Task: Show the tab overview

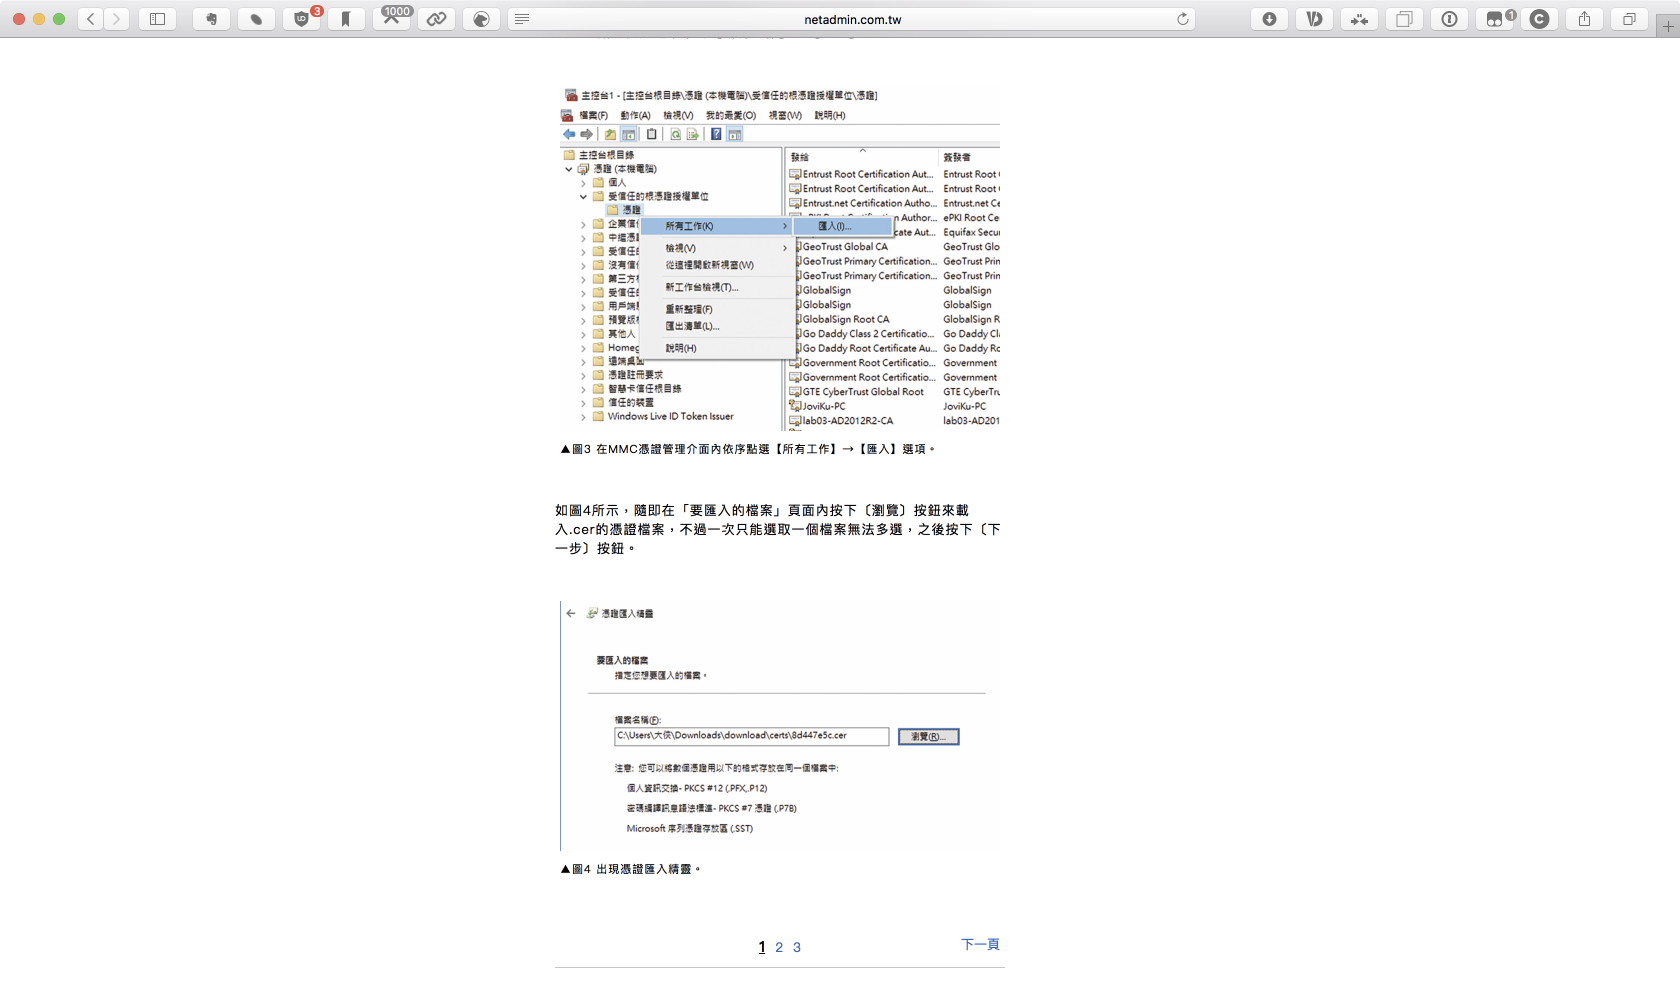Action: 1629,19
